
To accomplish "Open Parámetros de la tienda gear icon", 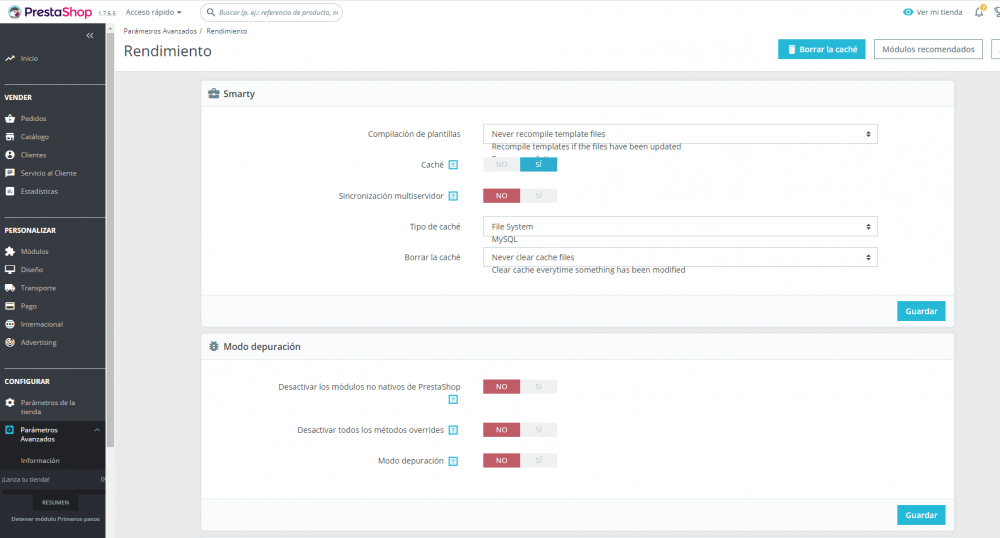I will (x=10, y=403).
